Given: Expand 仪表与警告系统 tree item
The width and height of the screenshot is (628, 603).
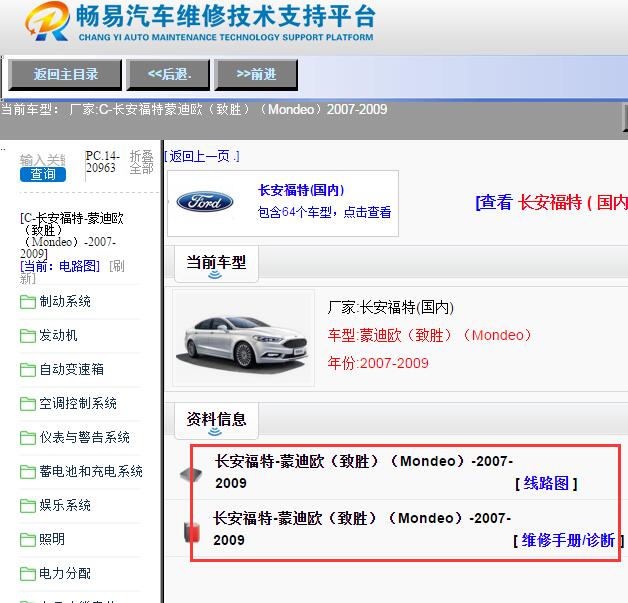Looking at the screenshot, I should point(85,438).
